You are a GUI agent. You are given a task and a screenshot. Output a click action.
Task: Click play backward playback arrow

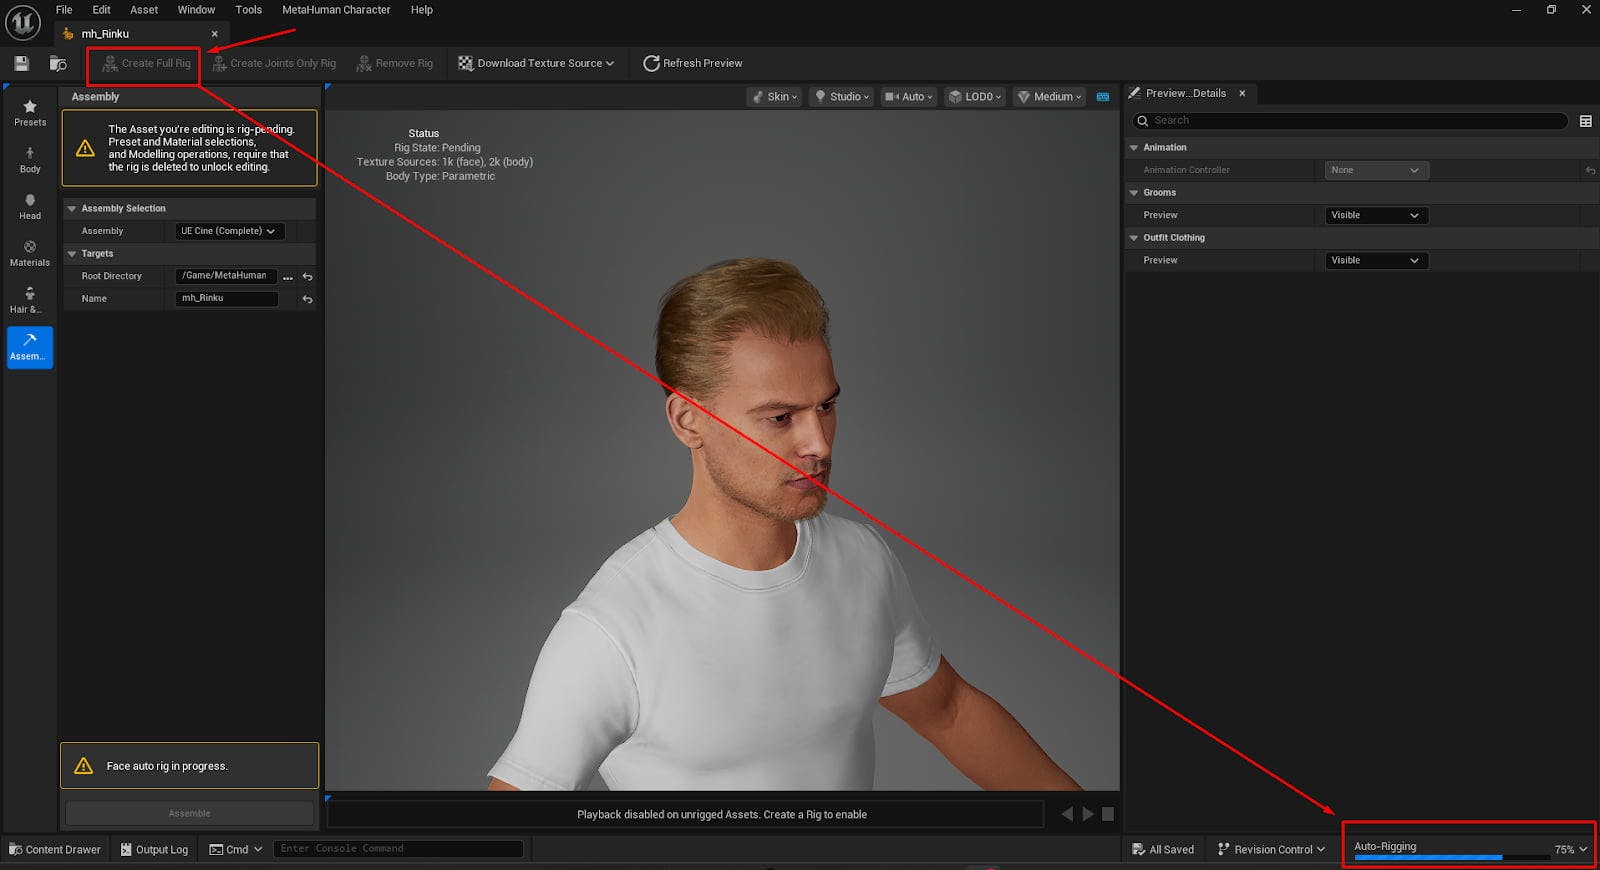[x=1067, y=814]
